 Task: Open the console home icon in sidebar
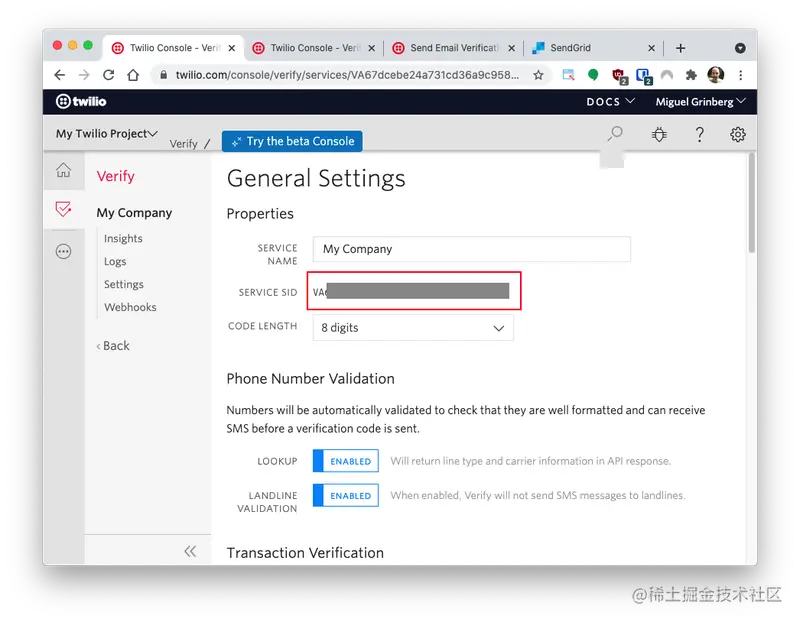click(63, 170)
